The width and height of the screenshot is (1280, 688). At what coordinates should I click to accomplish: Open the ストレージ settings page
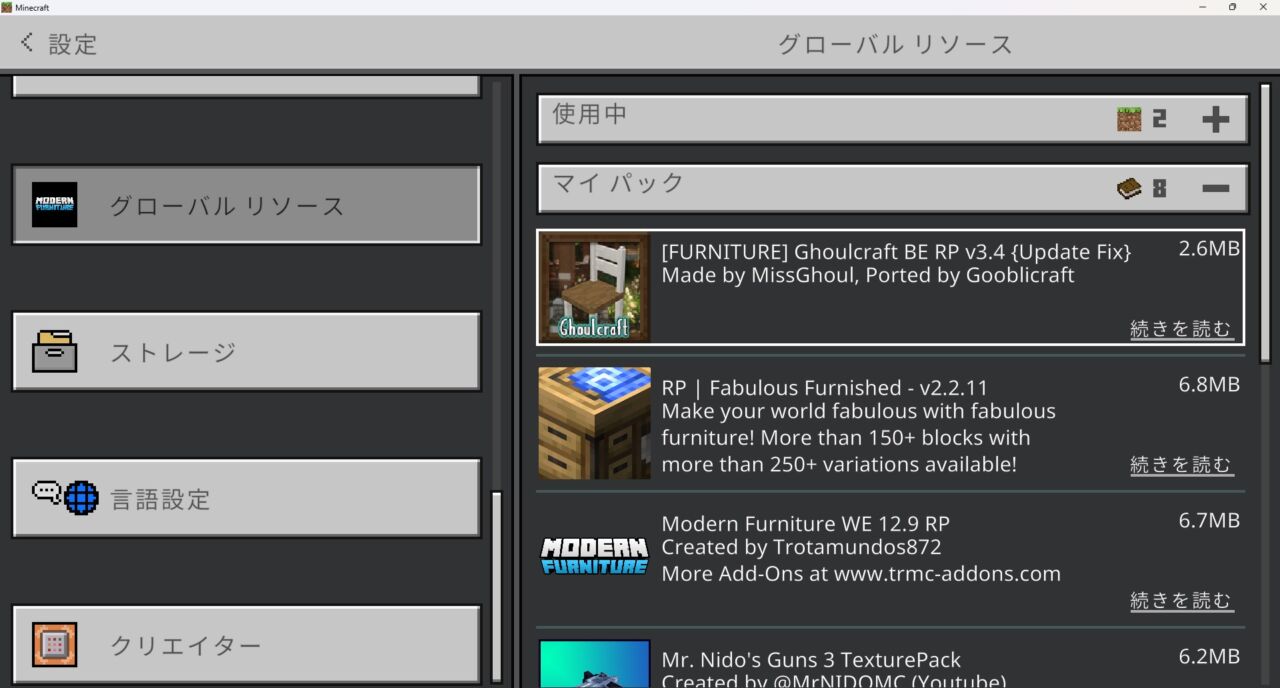click(245, 352)
